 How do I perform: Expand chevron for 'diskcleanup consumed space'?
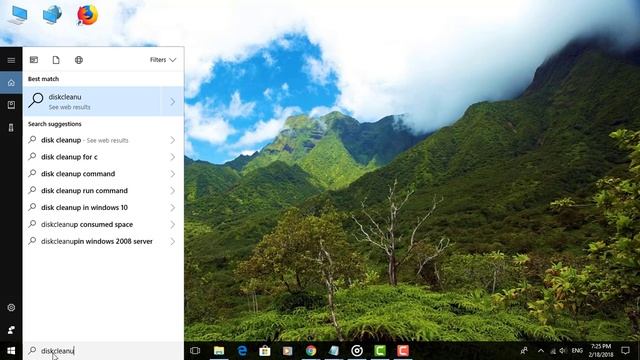click(x=173, y=224)
